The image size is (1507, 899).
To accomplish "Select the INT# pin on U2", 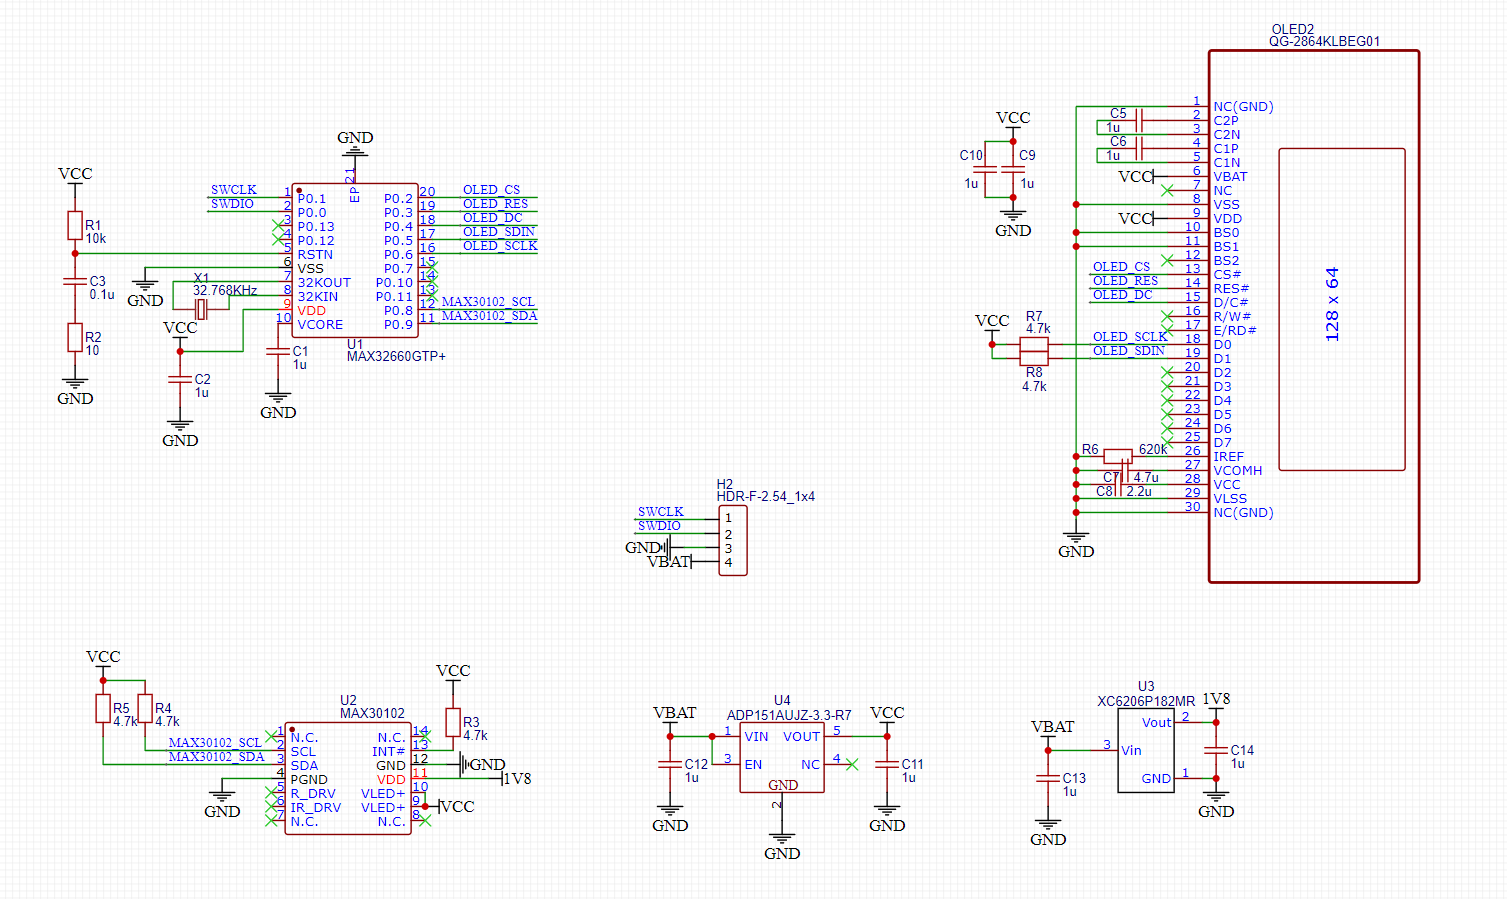I will pos(389,752).
